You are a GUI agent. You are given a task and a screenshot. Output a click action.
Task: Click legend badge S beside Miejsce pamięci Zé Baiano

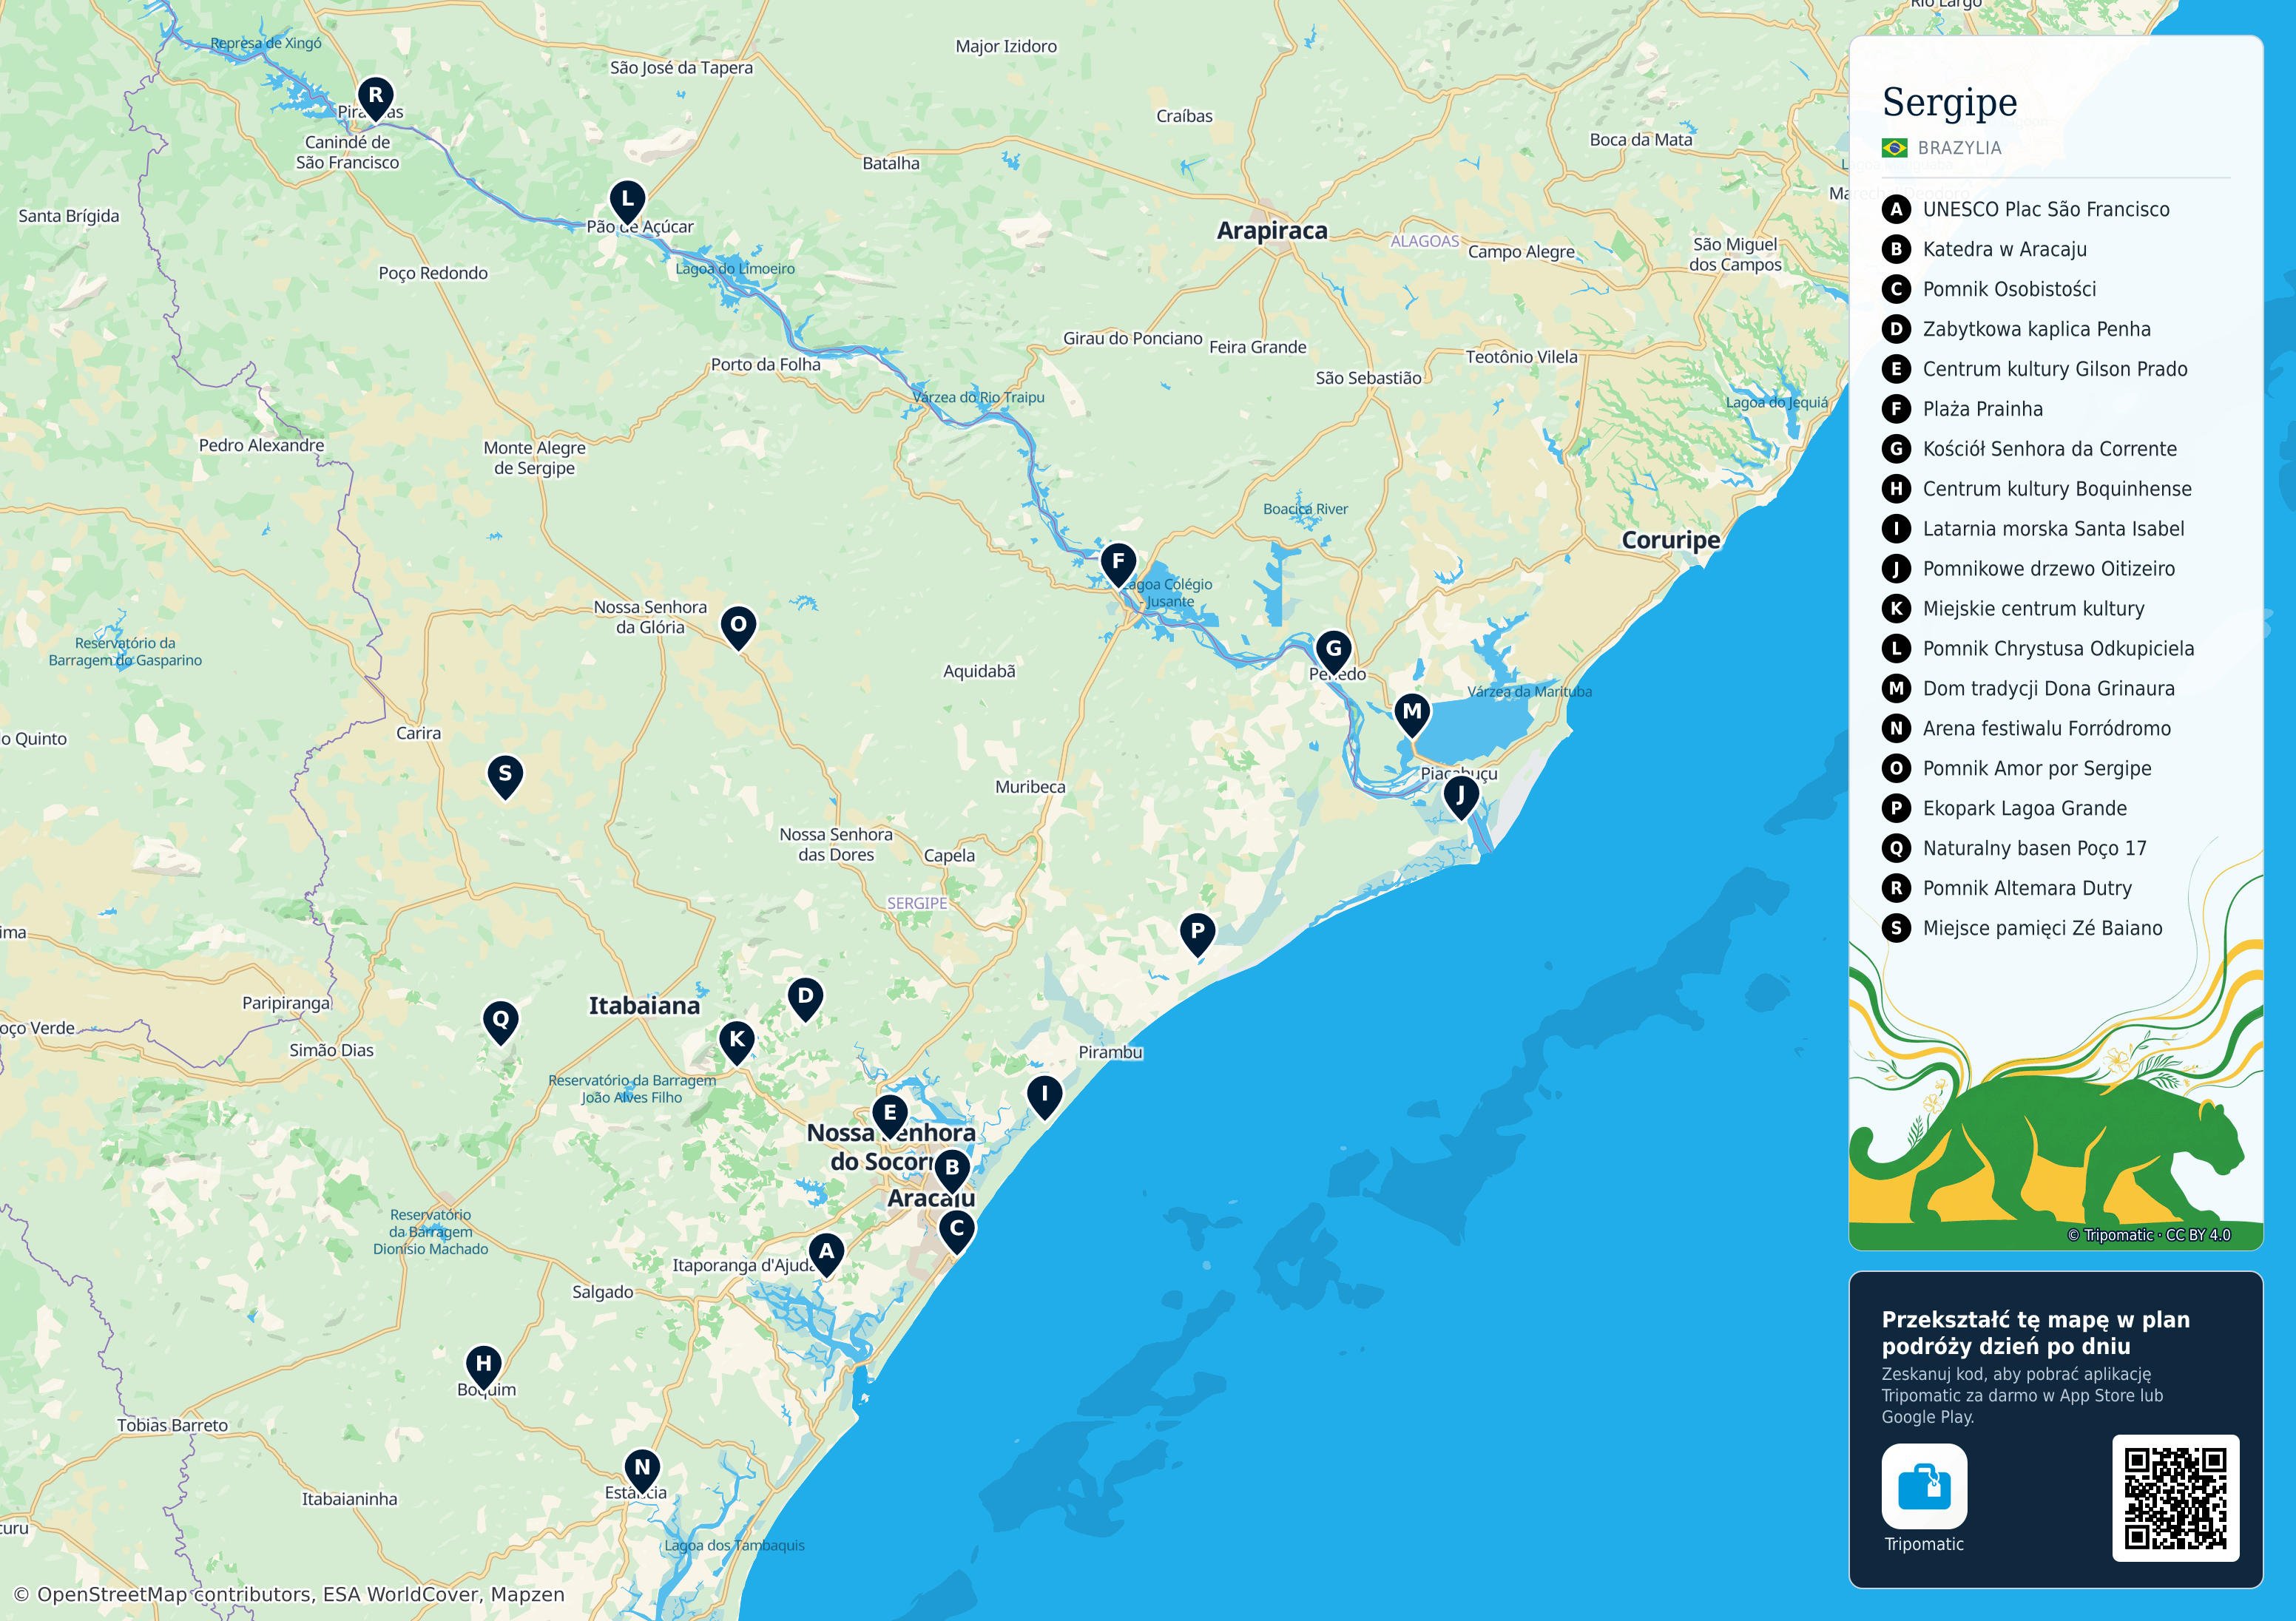[x=1896, y=928]
